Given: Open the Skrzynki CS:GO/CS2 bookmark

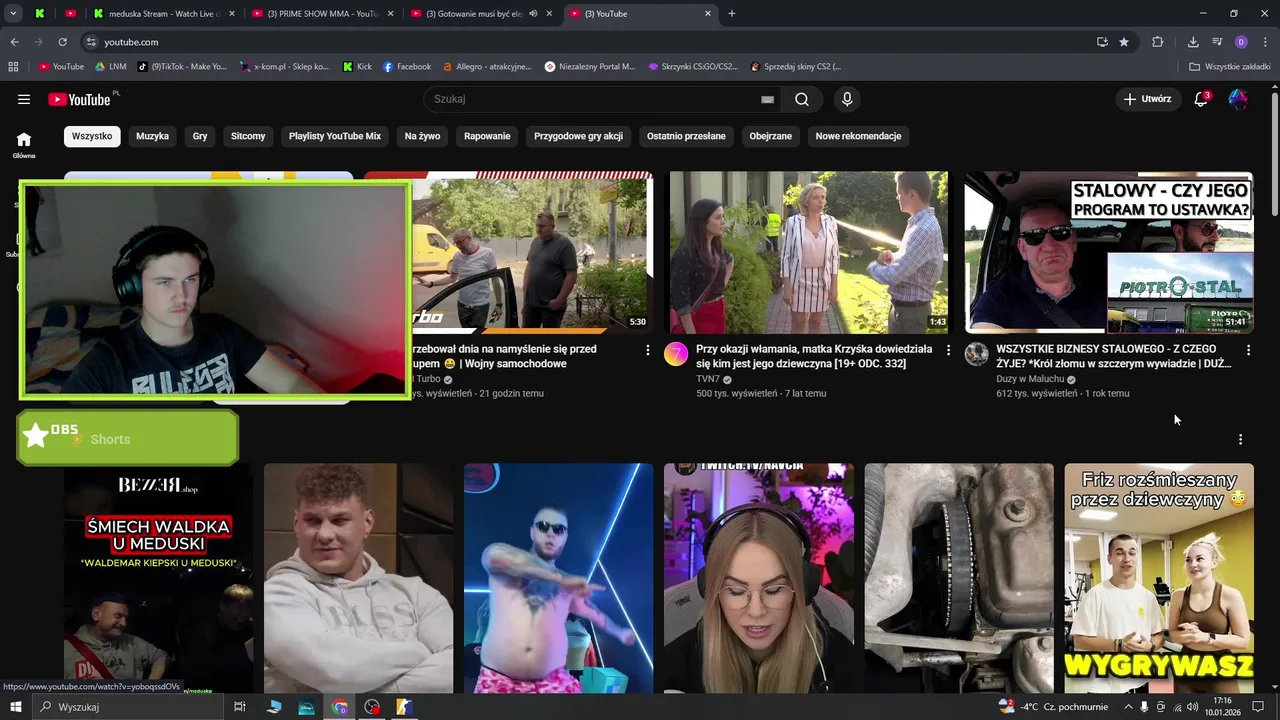Looking at the screenshot, I should coord(693,67).
